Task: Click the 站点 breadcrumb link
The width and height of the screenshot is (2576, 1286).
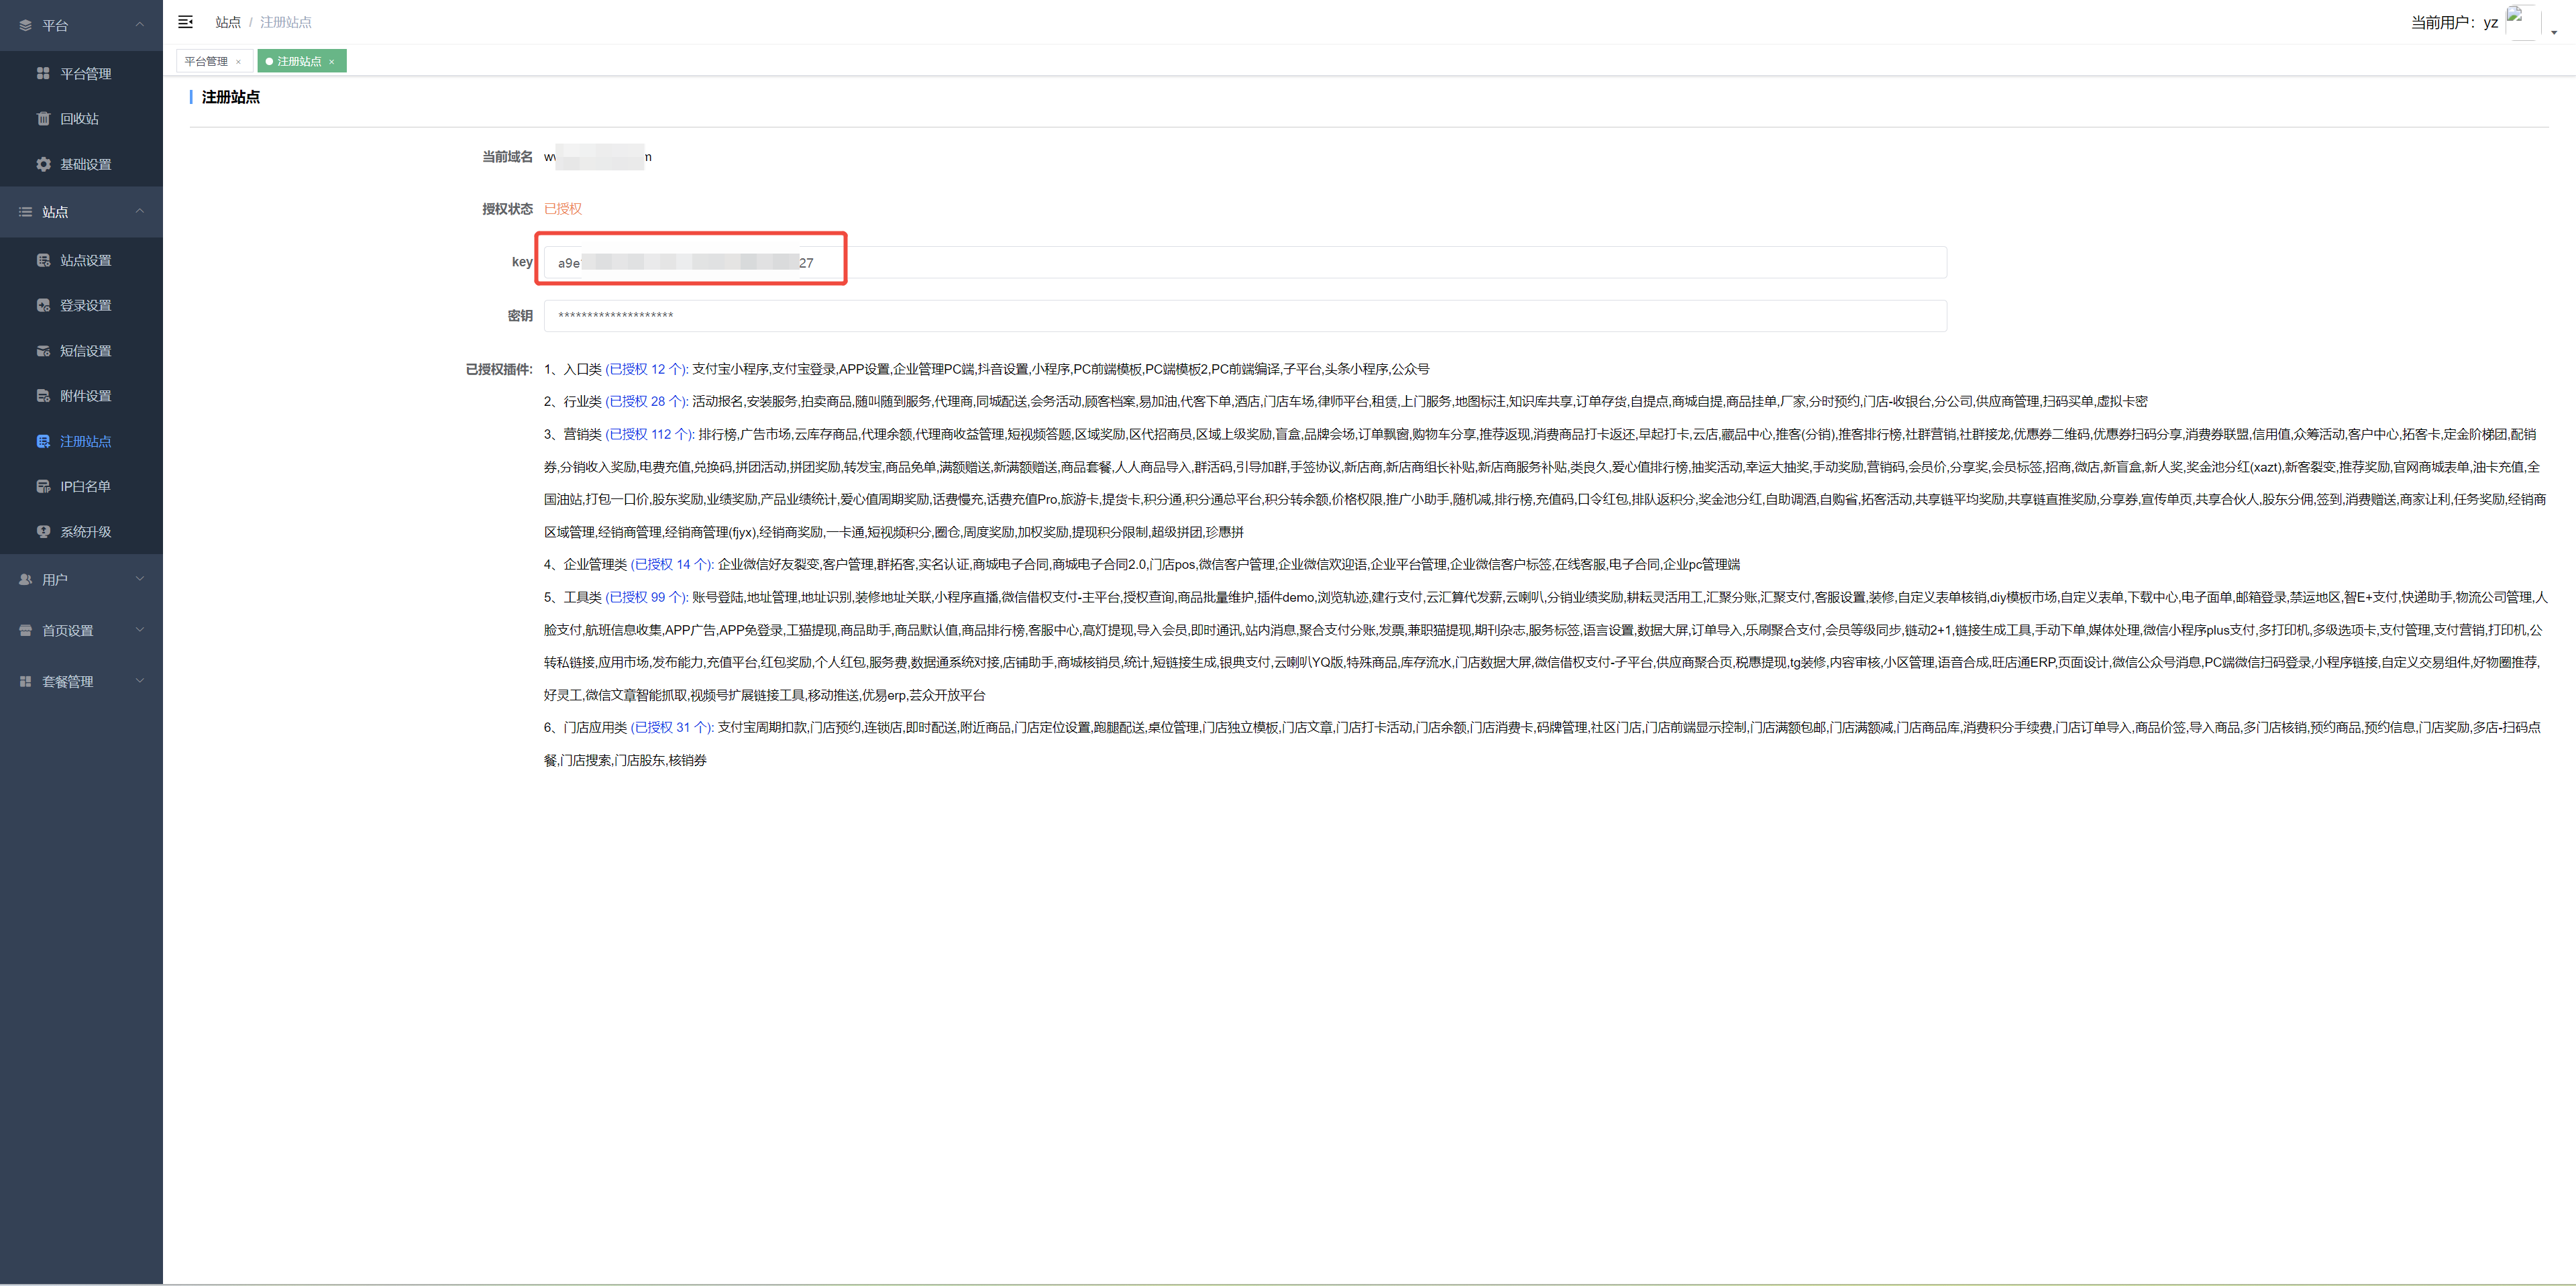Action: pyautogui.click(x=228, y=22)
